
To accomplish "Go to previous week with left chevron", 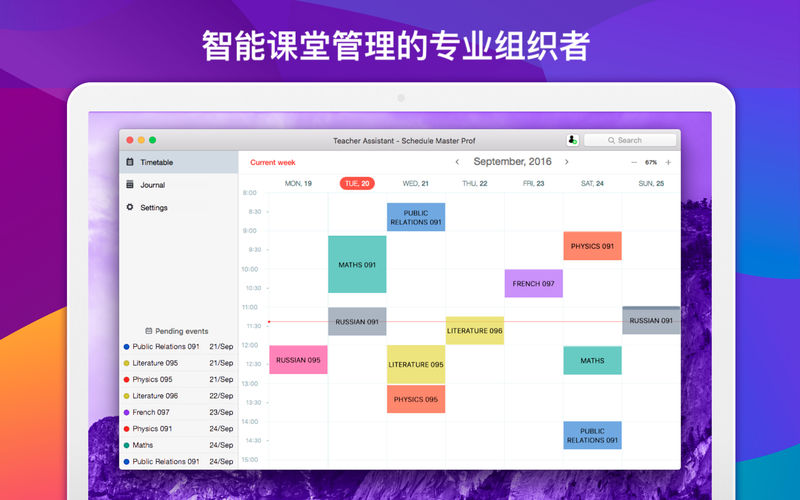I will [457, 162].
